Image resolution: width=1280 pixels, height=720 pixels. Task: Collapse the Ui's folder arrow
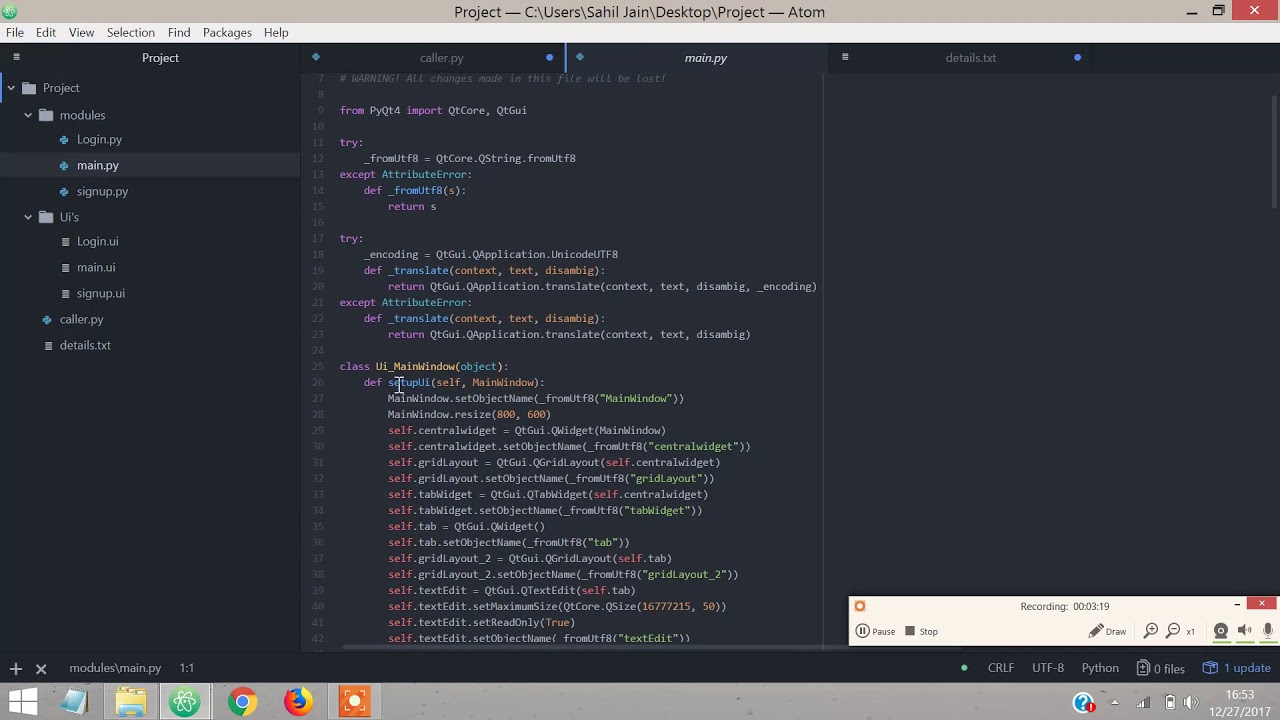coord(28,217)
